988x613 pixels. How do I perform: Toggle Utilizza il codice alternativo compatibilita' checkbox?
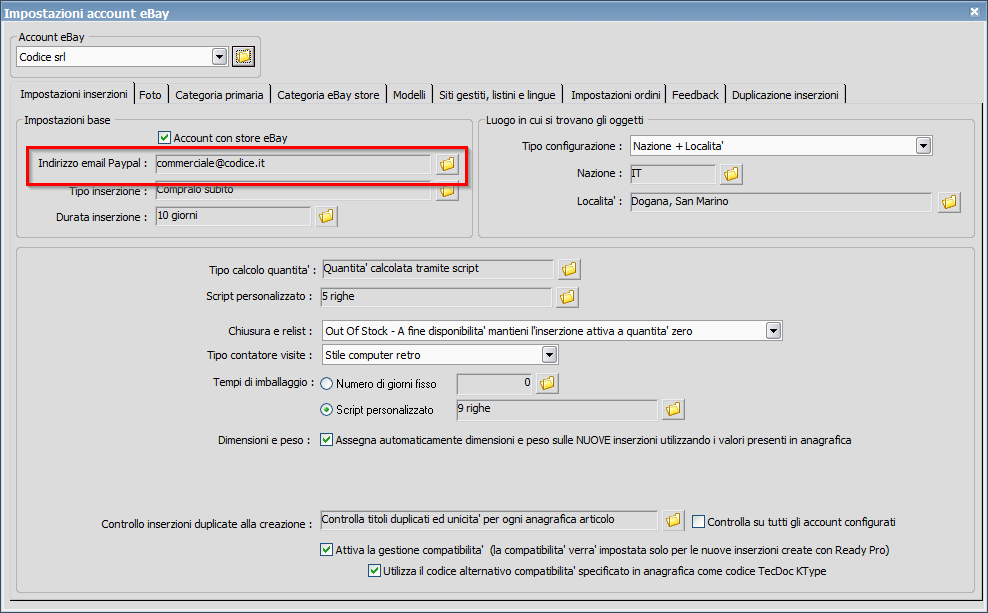[374, 571]
